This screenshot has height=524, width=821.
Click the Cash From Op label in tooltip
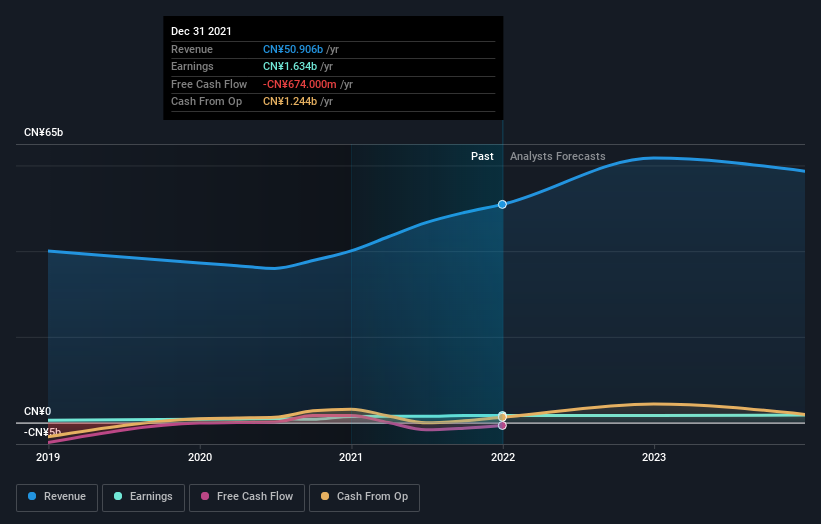(x=206, y=102)
